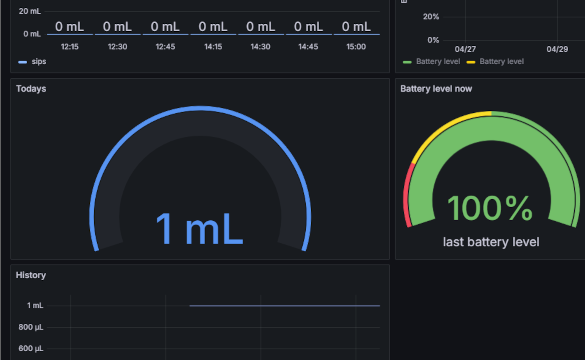Click the 14:30 time axis label
The width and height of the screenshot is (585, 360).
coord(260,47)
